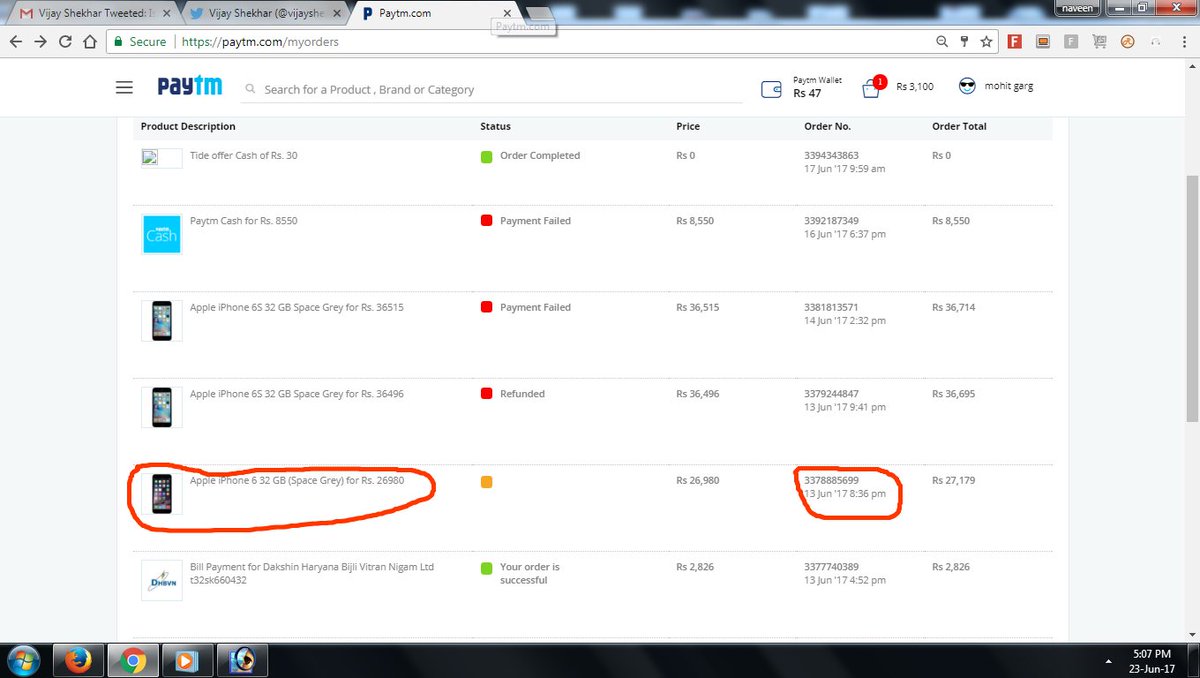
Task: Click the zoom magnifier icon in address bar
Action: (942, 42)
